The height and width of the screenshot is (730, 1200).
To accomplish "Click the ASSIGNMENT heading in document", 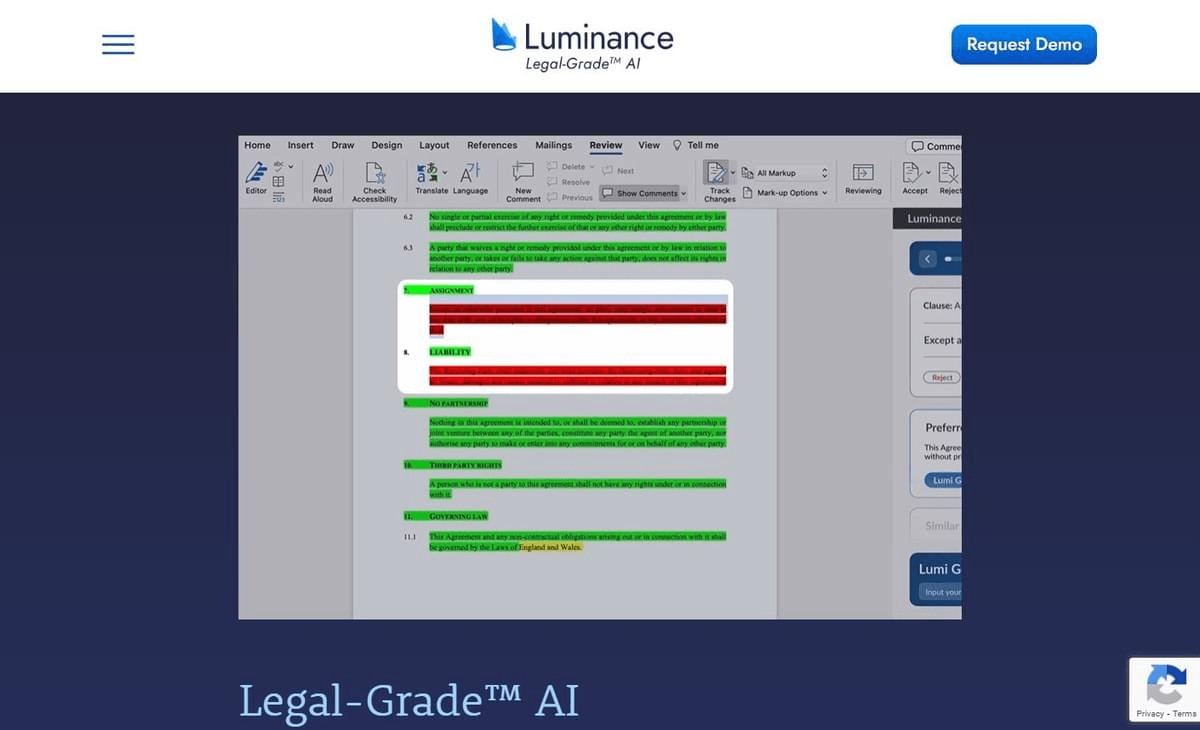I will (451, 290).
